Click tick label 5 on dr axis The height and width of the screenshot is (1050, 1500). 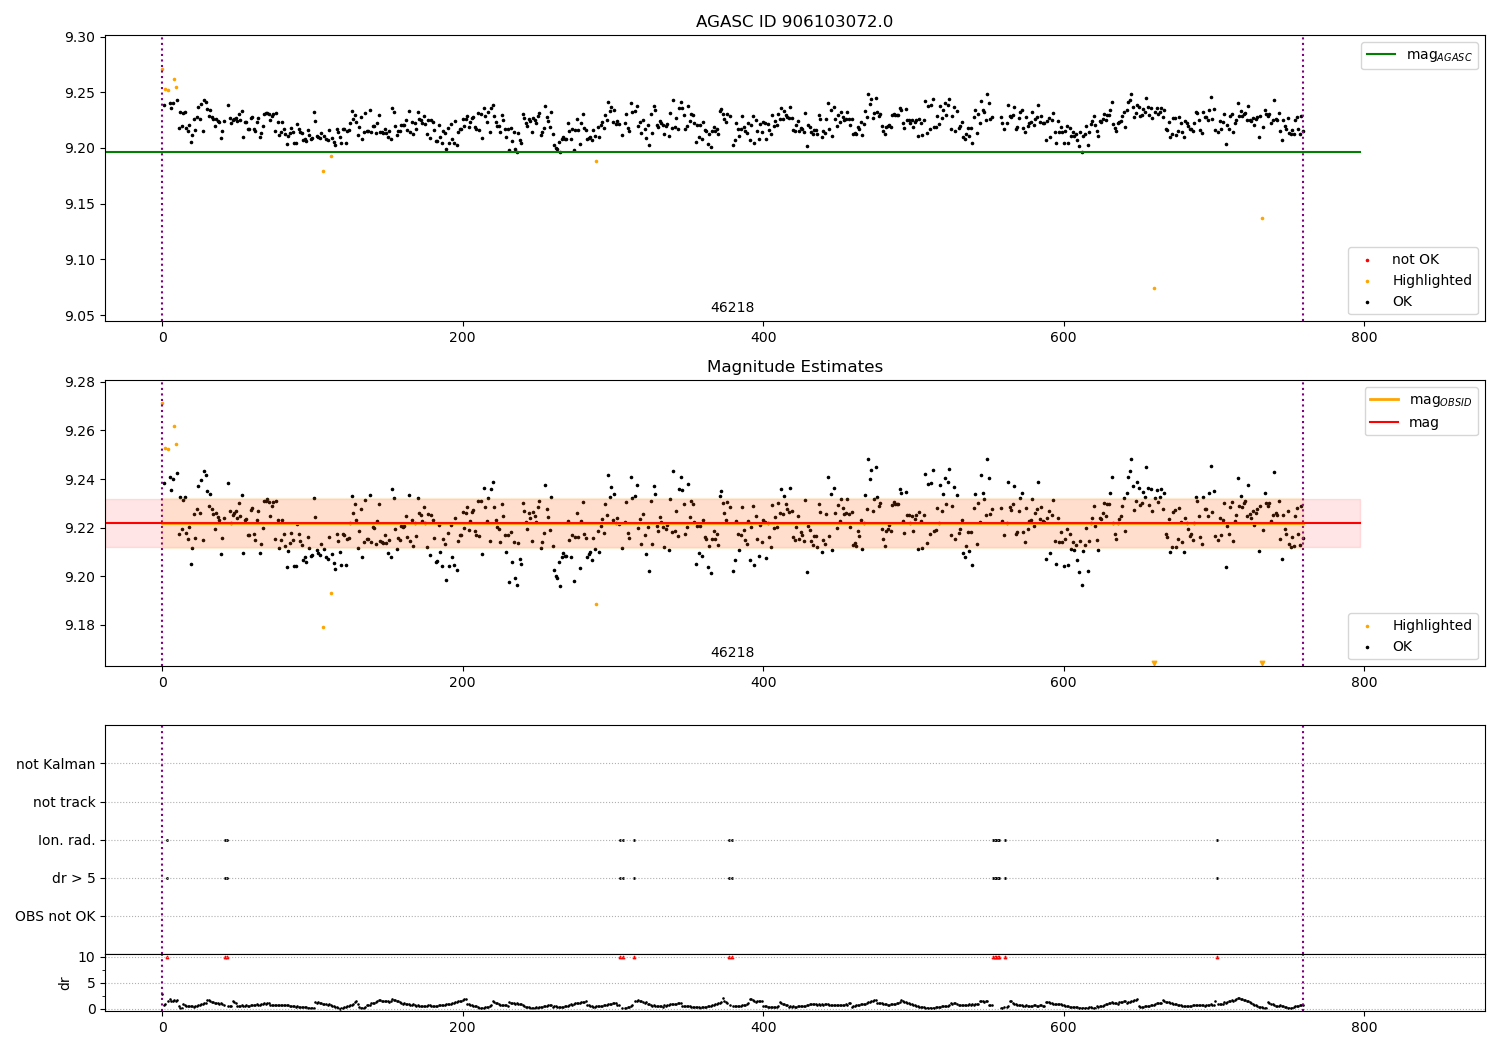(91, 984)
